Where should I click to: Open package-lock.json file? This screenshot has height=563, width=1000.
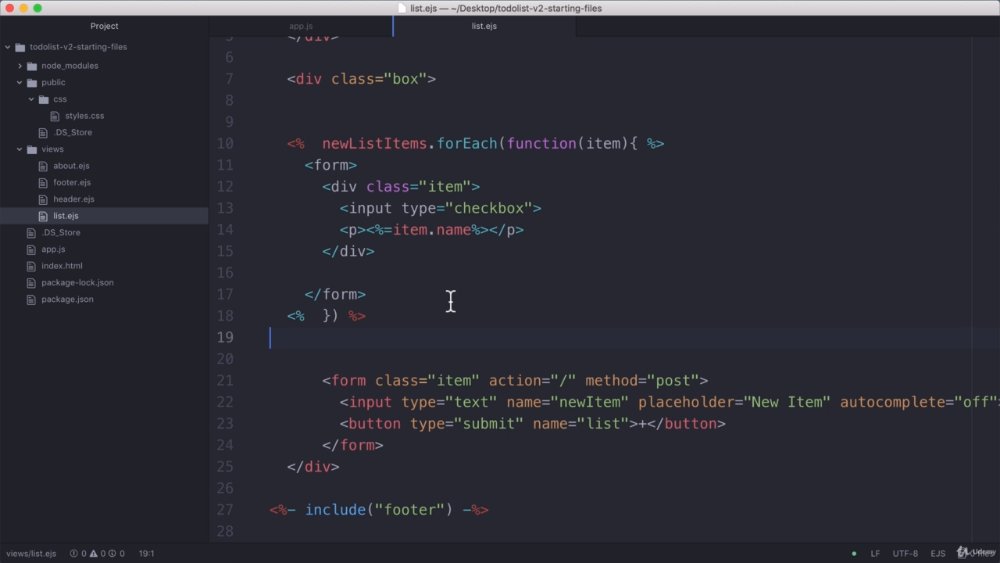point(77,282)
